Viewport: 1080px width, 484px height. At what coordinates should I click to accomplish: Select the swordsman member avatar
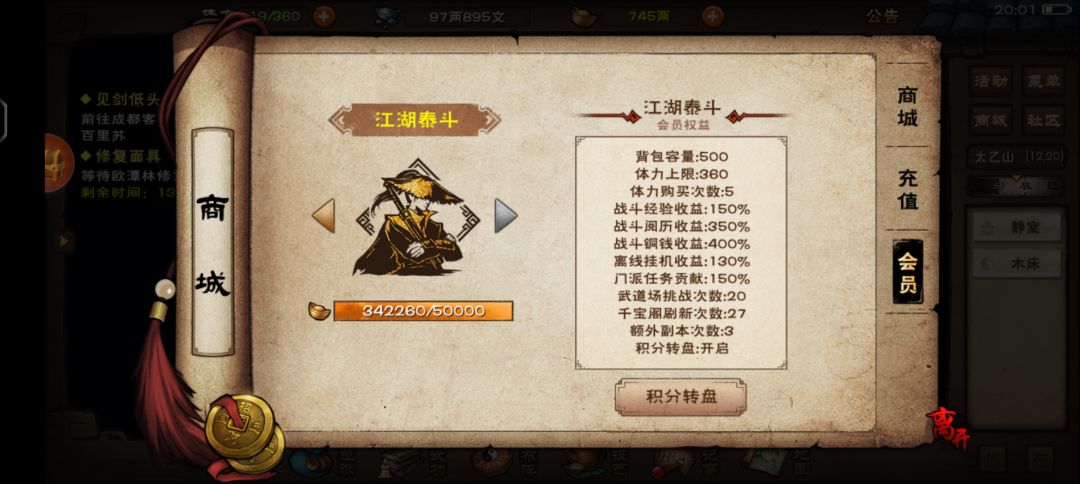click(x=415, y=218)
